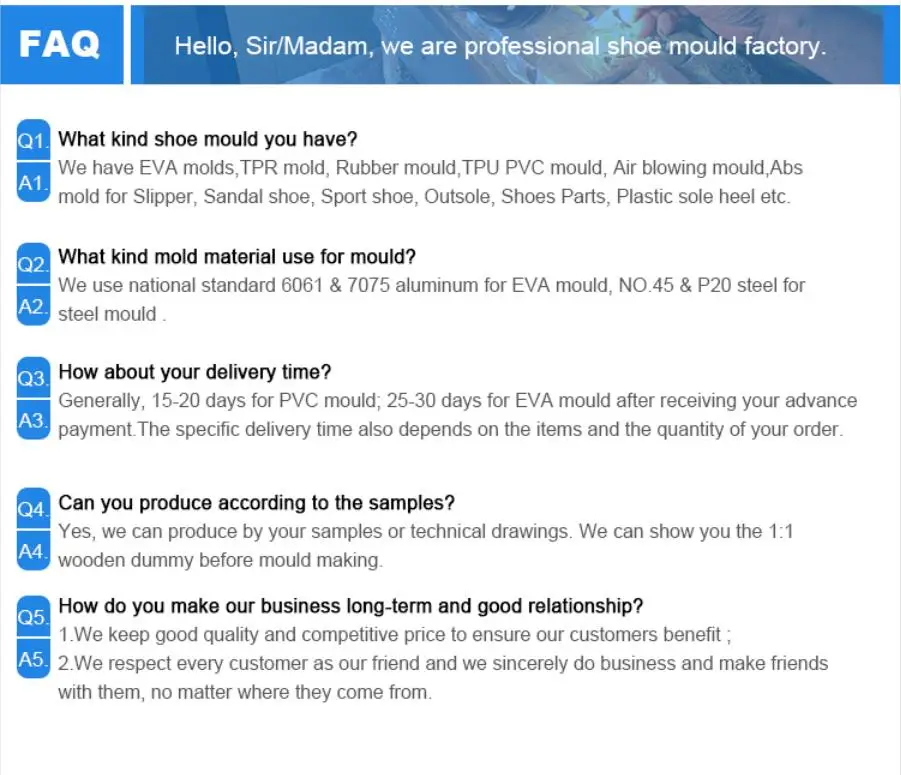This screenshot has height=775, width=901.
Task: Select question about mold material use
Action: coord(238,257)
